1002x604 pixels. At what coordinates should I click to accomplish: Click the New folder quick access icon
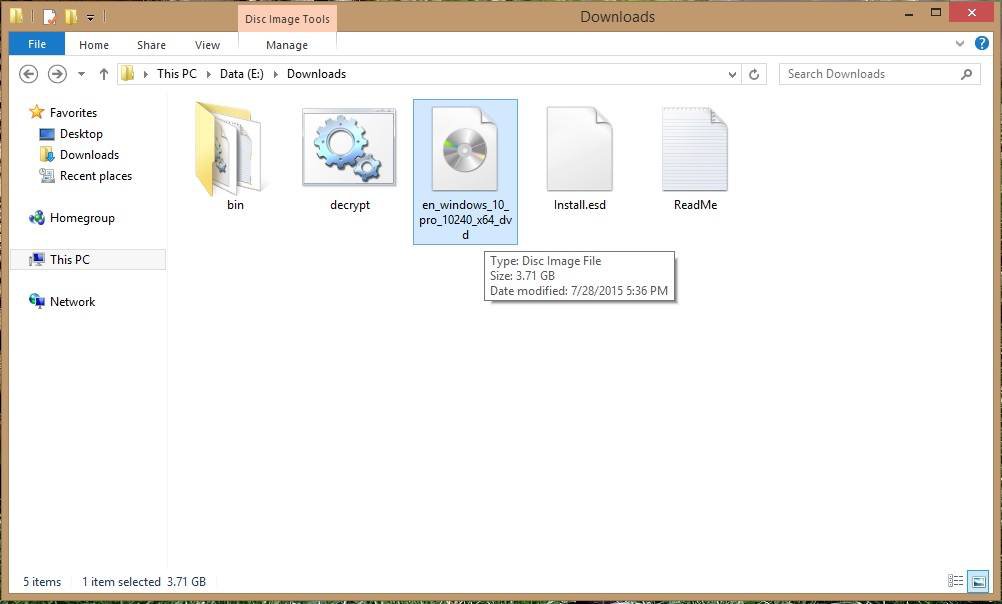click(71, 17)
